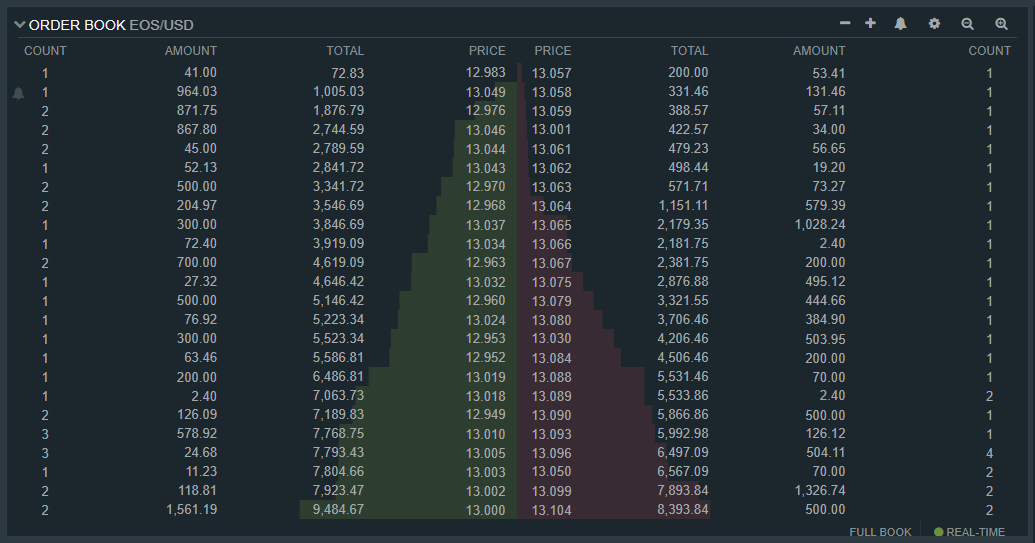The height and width of the screenshot is (543, 1035).
Task: Select bid price 13.037
Action: [x=486, y=225]
